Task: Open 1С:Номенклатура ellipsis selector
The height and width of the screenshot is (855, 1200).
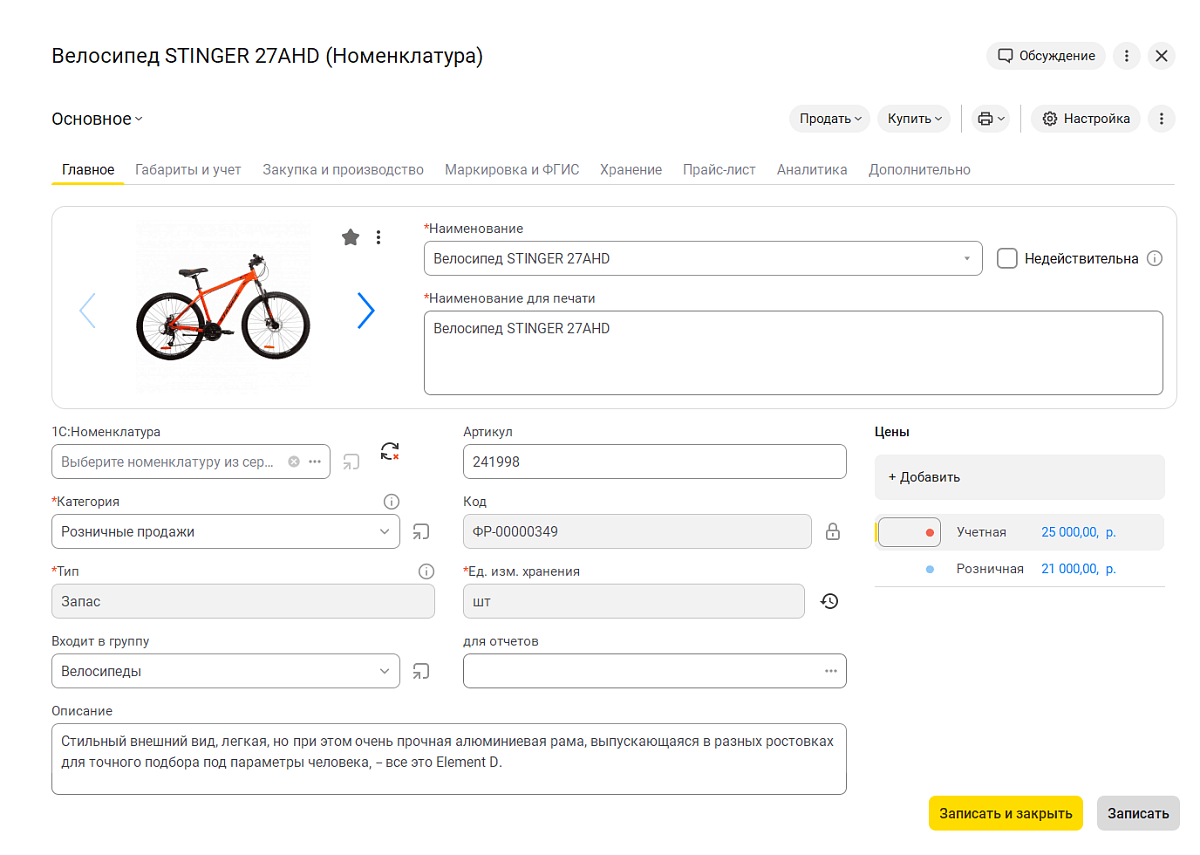Action: [x=314, y=462]
